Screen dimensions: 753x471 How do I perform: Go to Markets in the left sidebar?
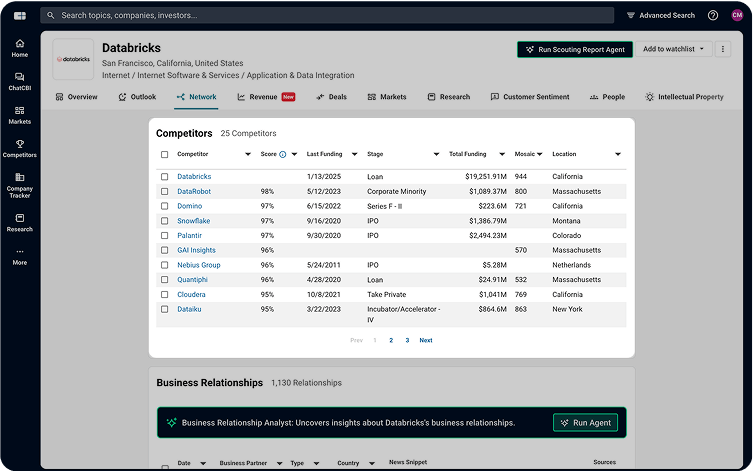click(20, 114)
